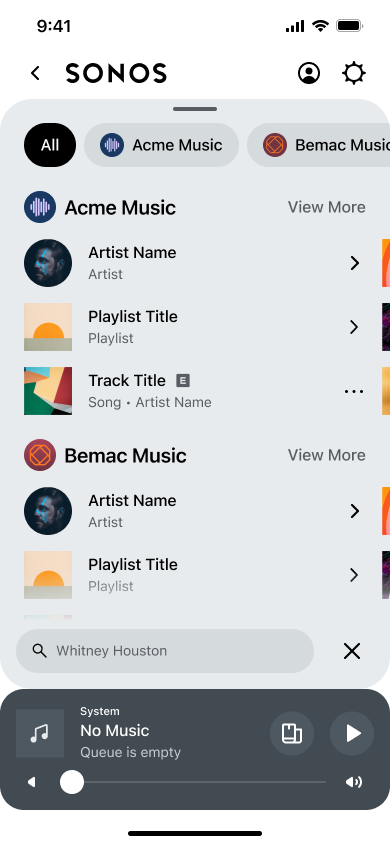Open the room grouping output icon
This screenshot has height=844, width=390.
pyautogui.click(x=292, y=733)
